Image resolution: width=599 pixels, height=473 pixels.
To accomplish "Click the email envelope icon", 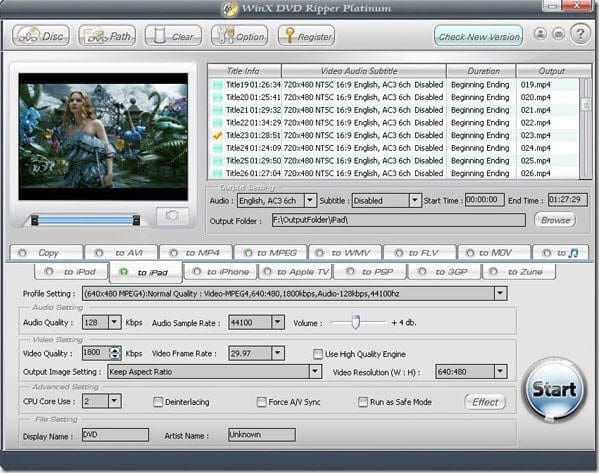I will click(559, 34).
